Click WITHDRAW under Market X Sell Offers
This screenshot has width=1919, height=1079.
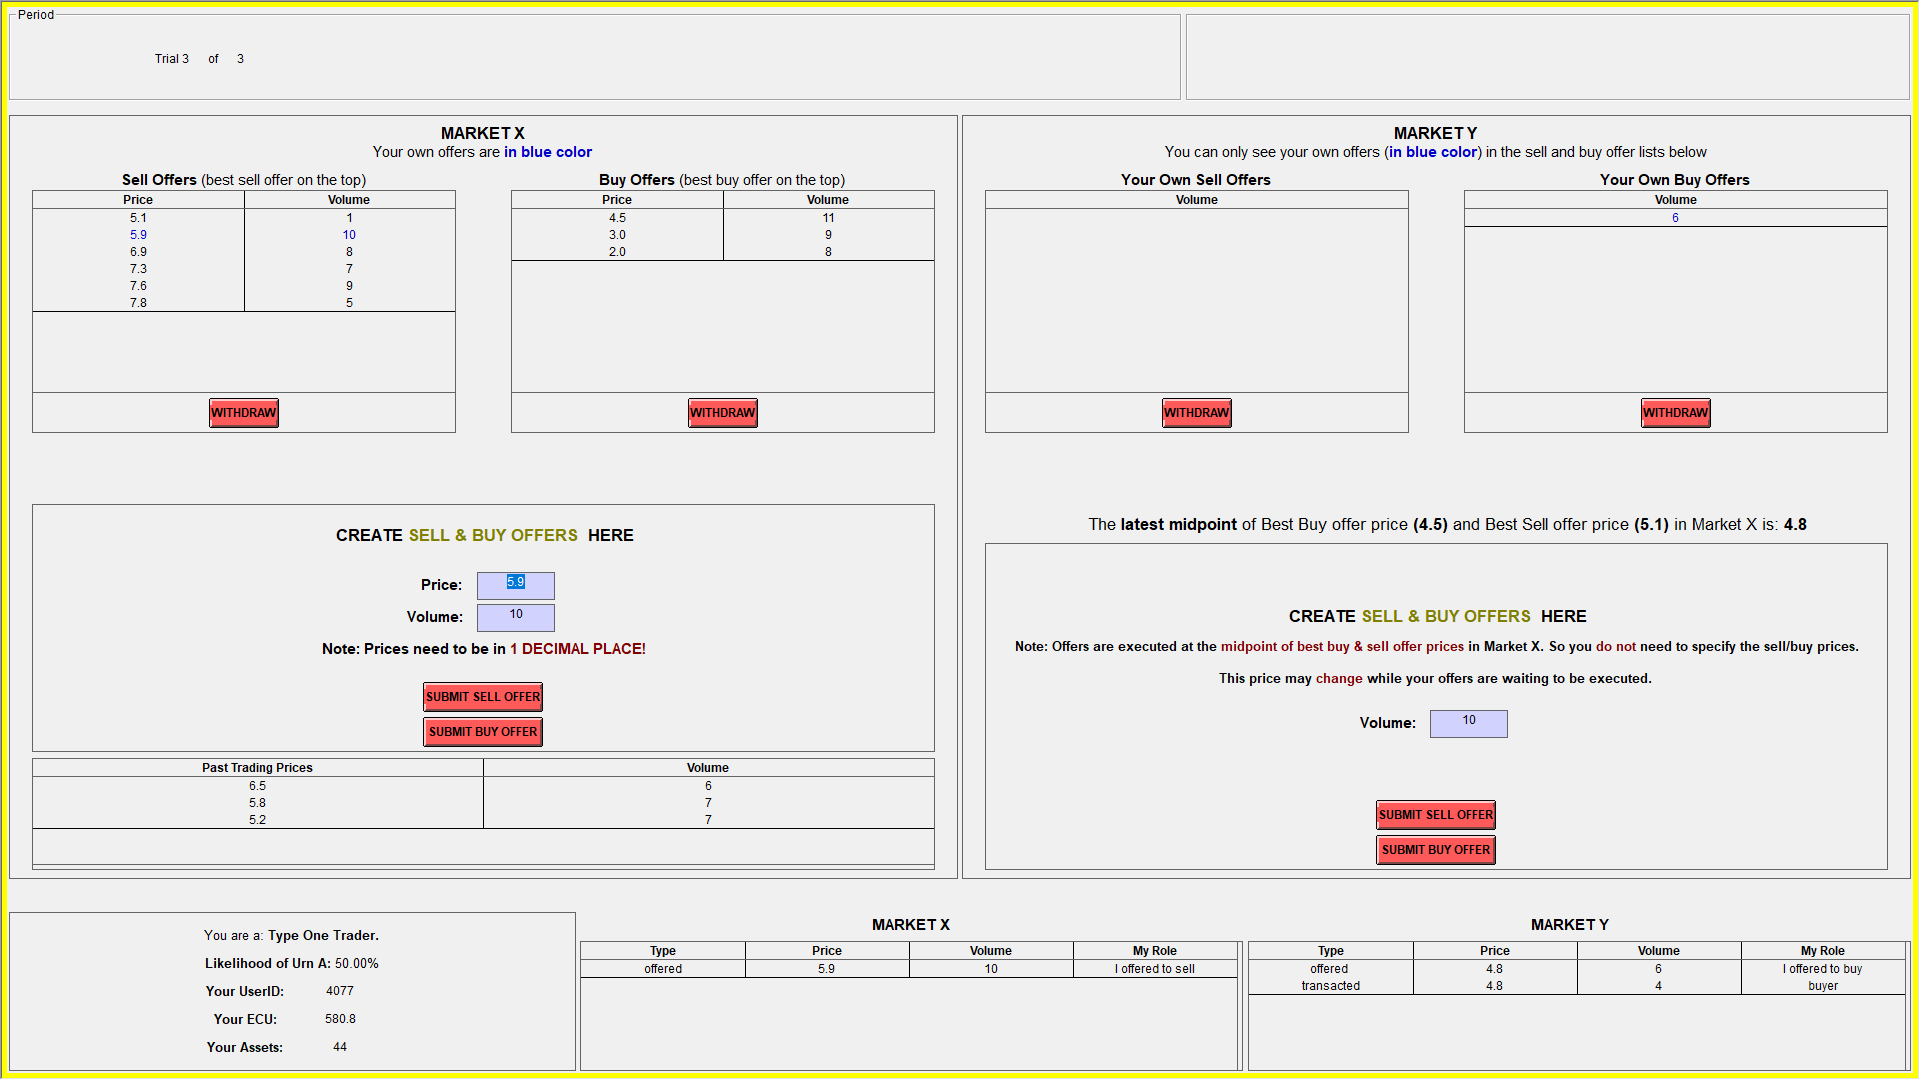pos(243,413)
